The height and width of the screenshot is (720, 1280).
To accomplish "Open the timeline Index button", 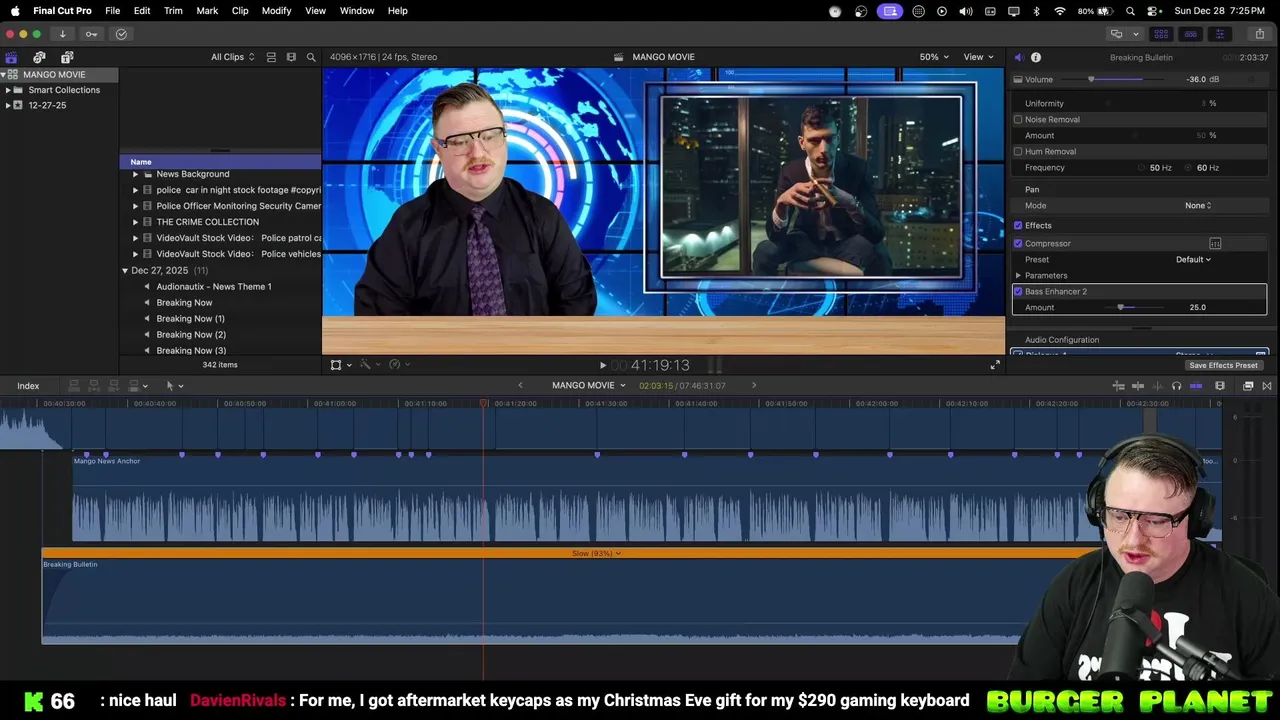I will [x=28, y=386].
